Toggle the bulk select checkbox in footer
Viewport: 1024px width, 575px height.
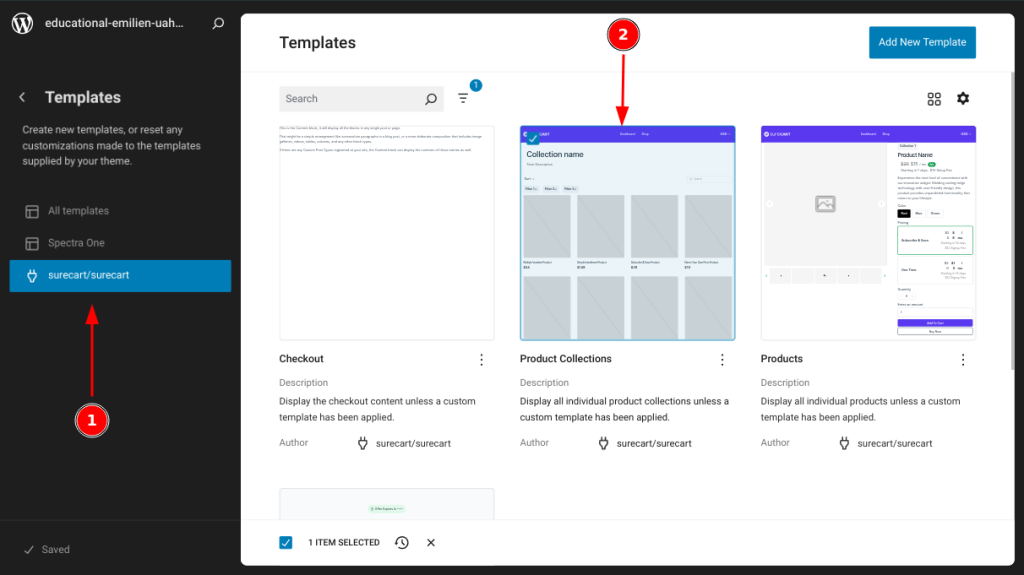click(286, 542)
